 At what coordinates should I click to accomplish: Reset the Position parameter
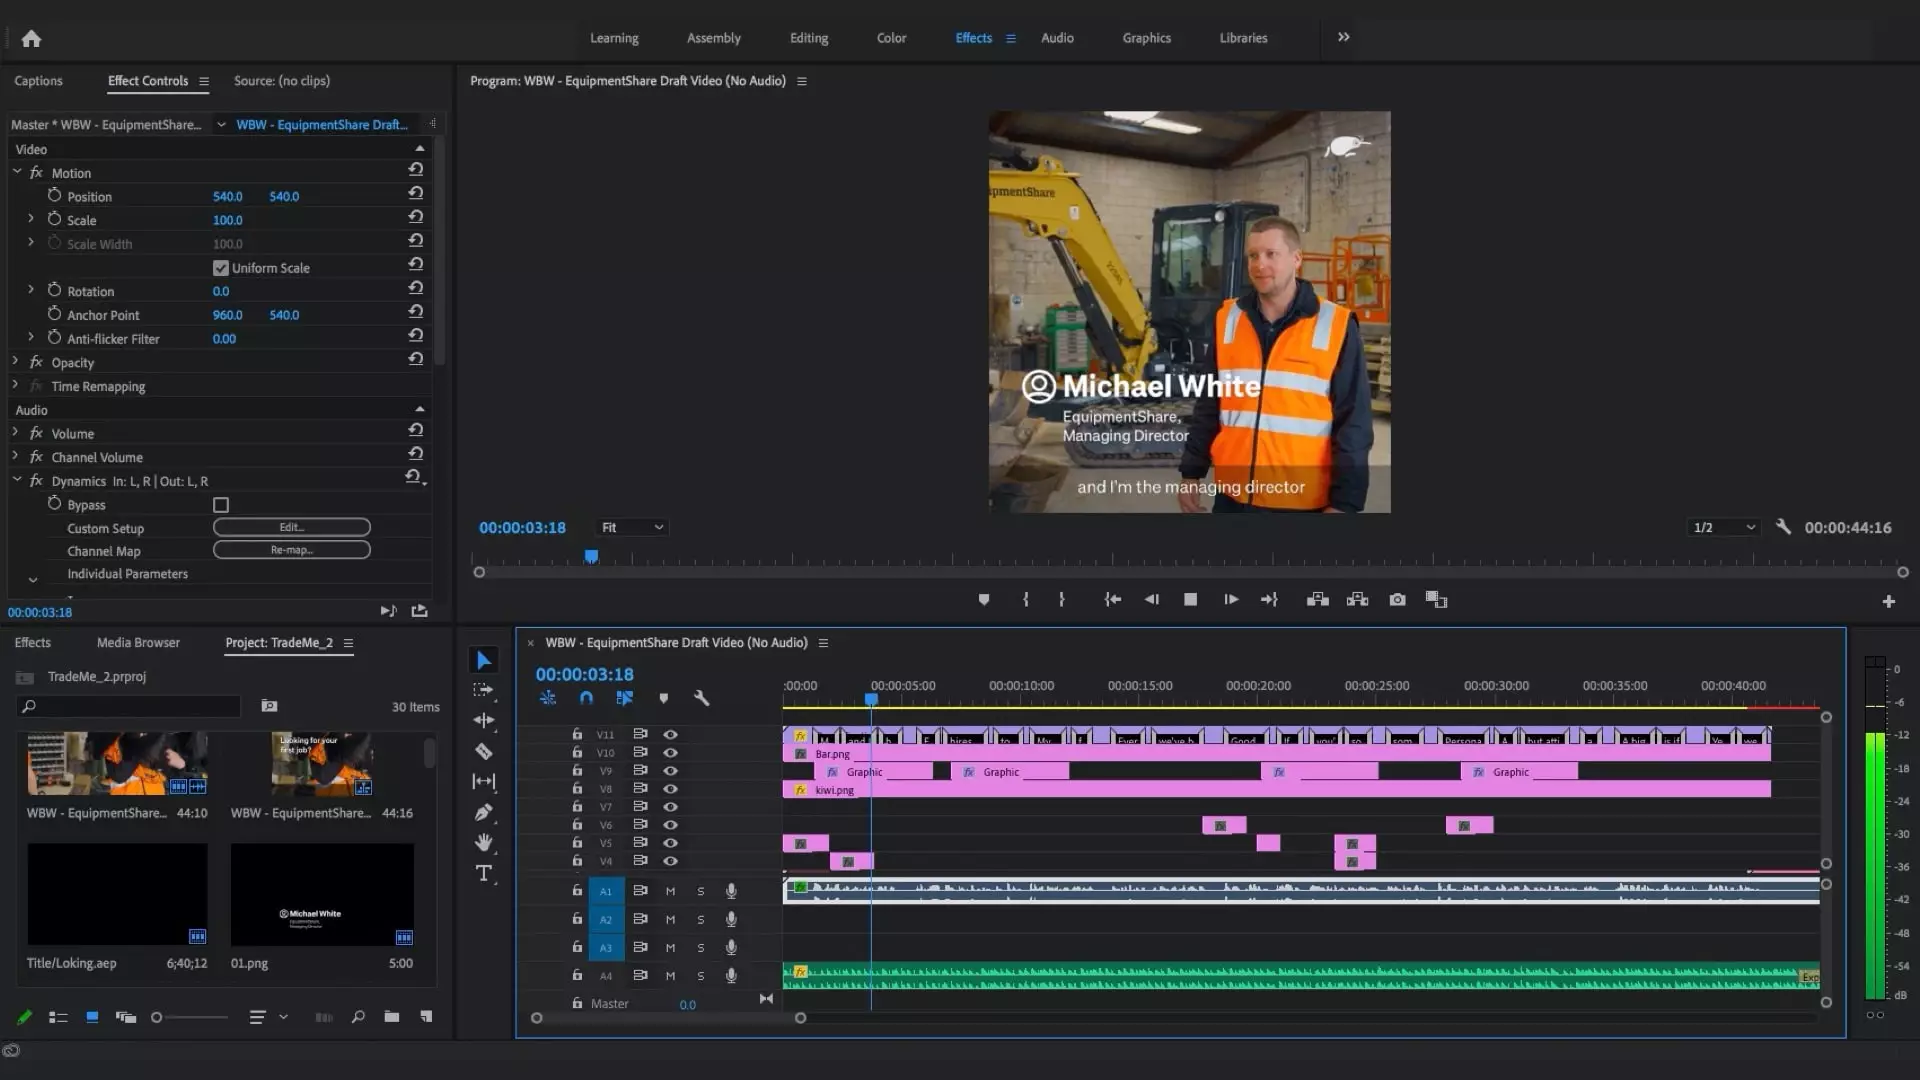(x=416, y=196)
